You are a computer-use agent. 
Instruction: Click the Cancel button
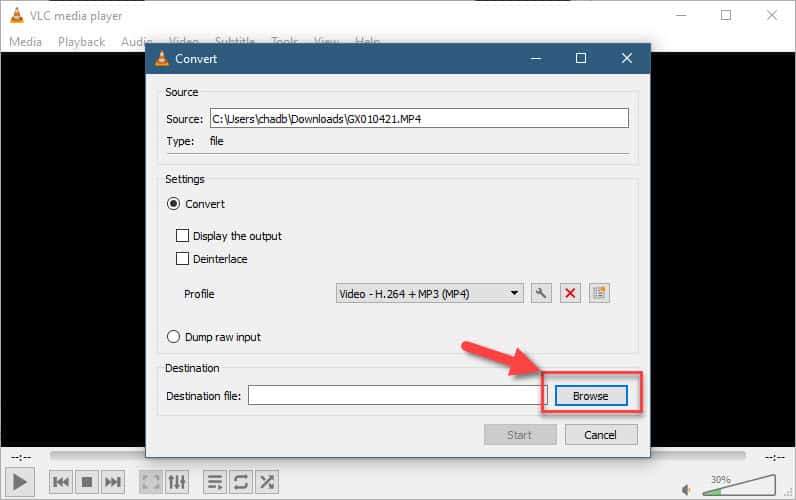pos(601,435)
